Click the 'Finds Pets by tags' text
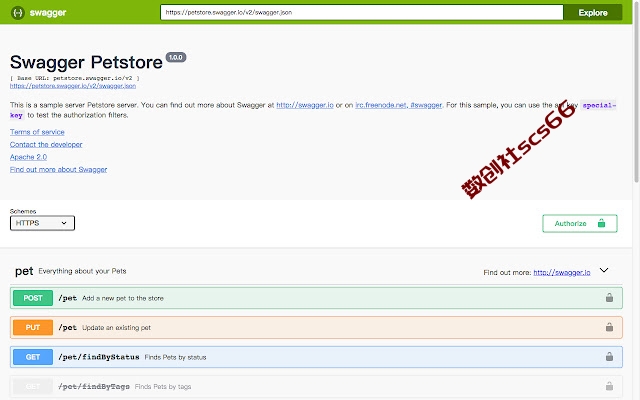640x400 pixels. (163, 387)
